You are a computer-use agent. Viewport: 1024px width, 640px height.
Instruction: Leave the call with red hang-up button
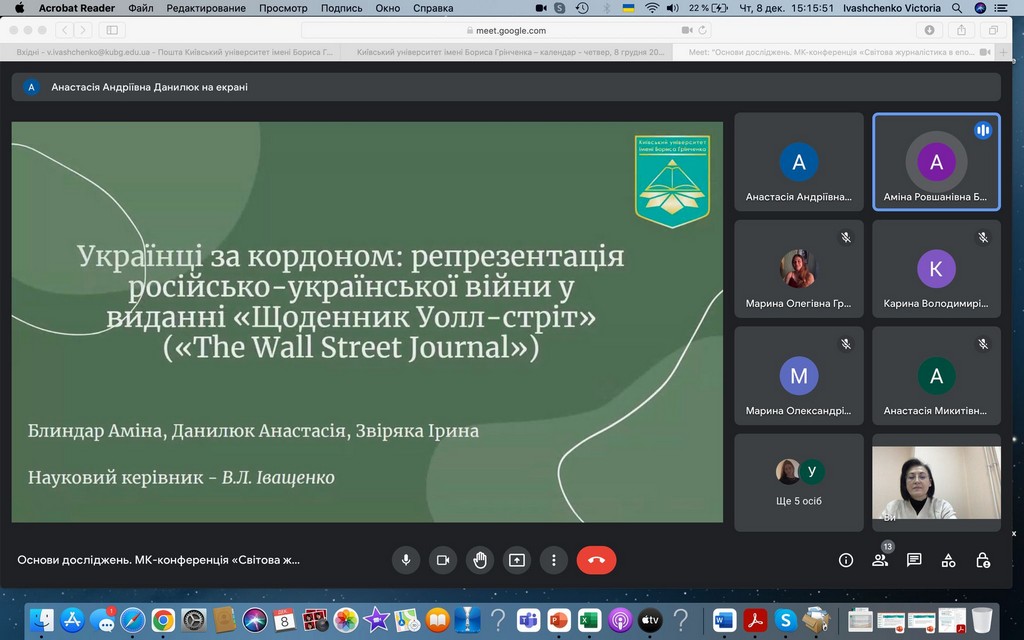[x=597, y=560]
